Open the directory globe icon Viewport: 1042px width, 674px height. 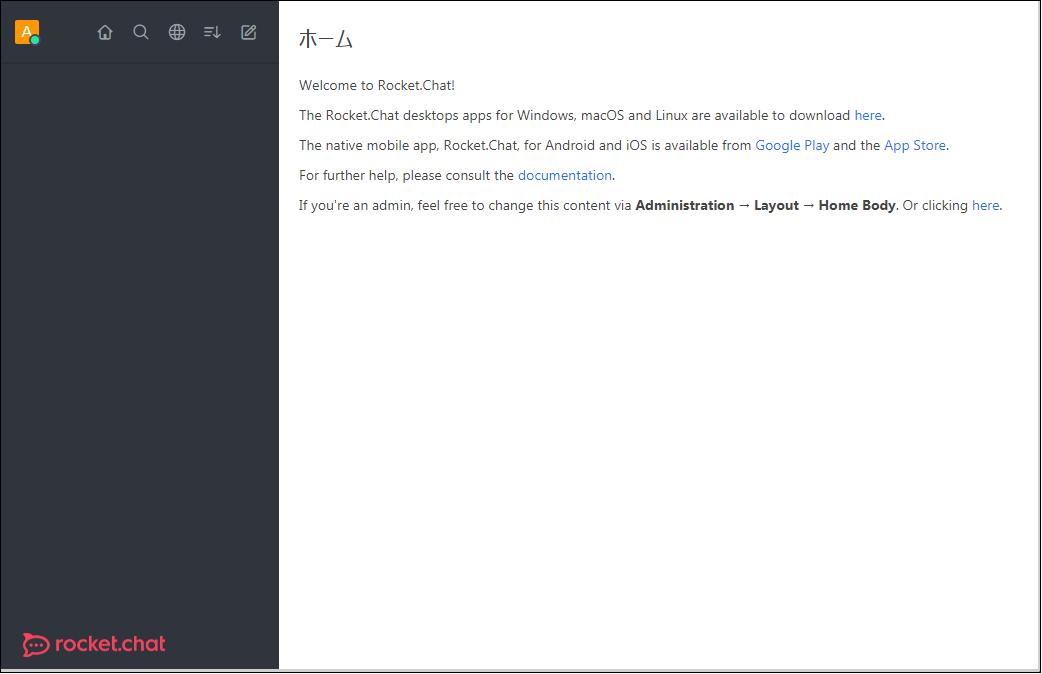tap(177, 32)
